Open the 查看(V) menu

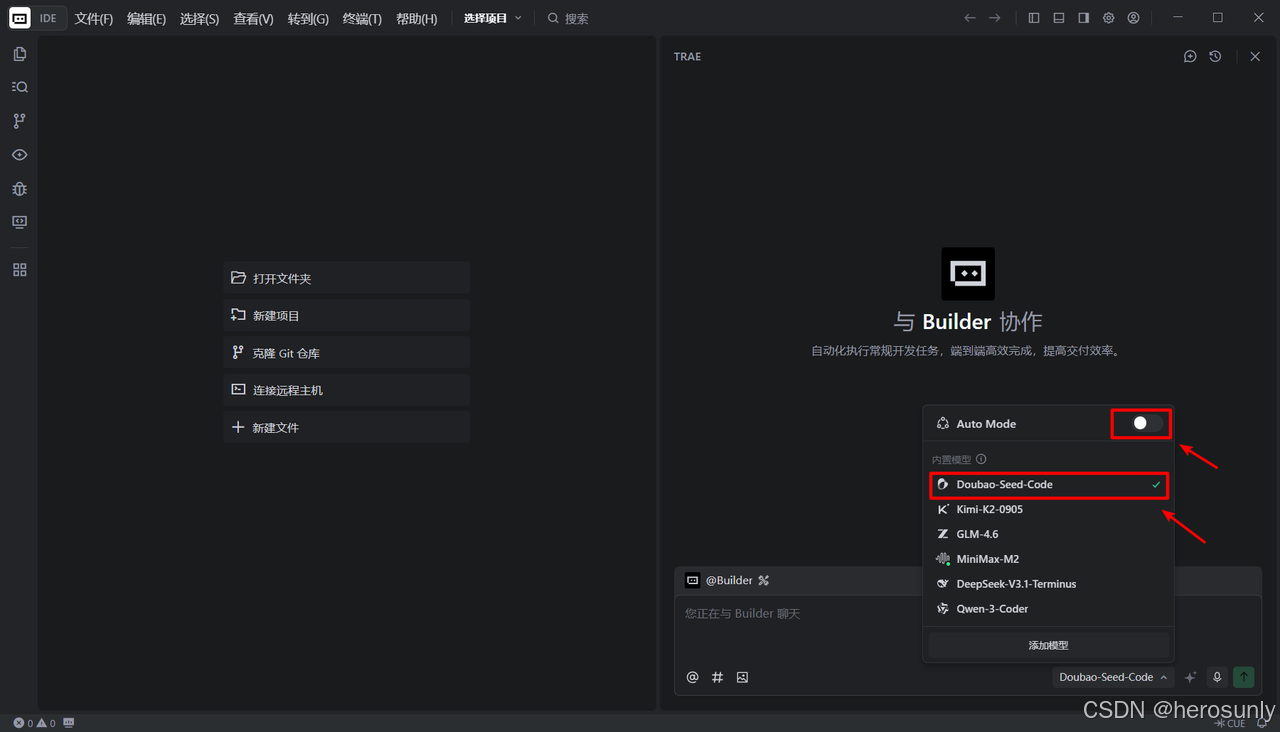253,18
